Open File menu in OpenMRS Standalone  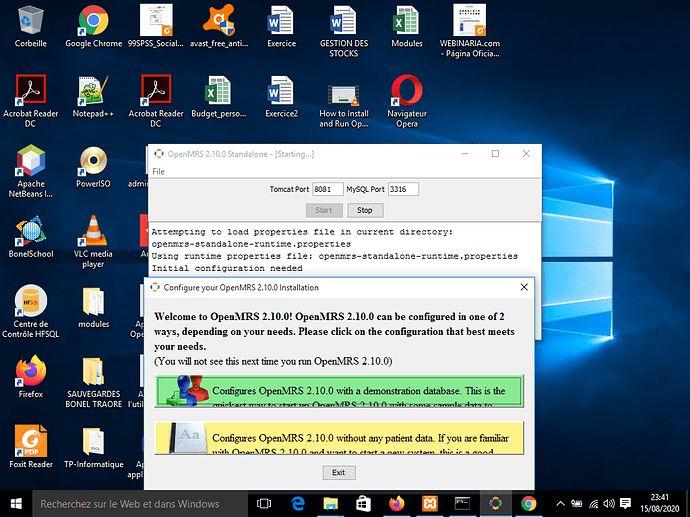[x=158, y=172]
